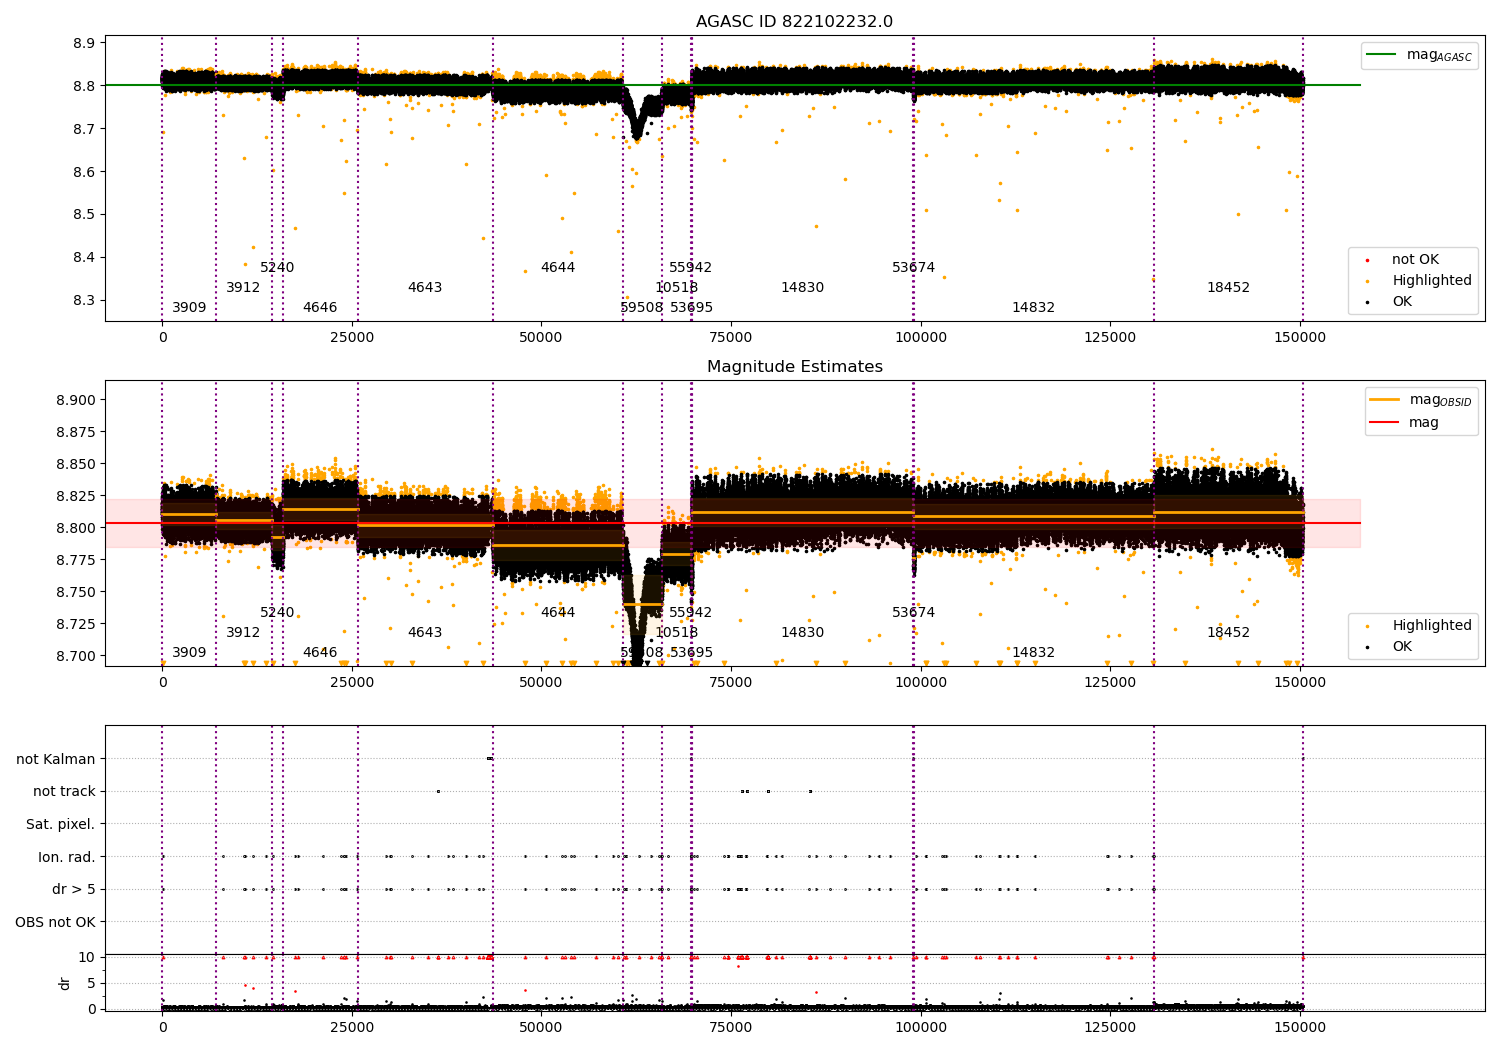Click obsid label 4644 in Magnitude Estimates plot
The image size is (1500, 1050).
(x=558, y=612)
